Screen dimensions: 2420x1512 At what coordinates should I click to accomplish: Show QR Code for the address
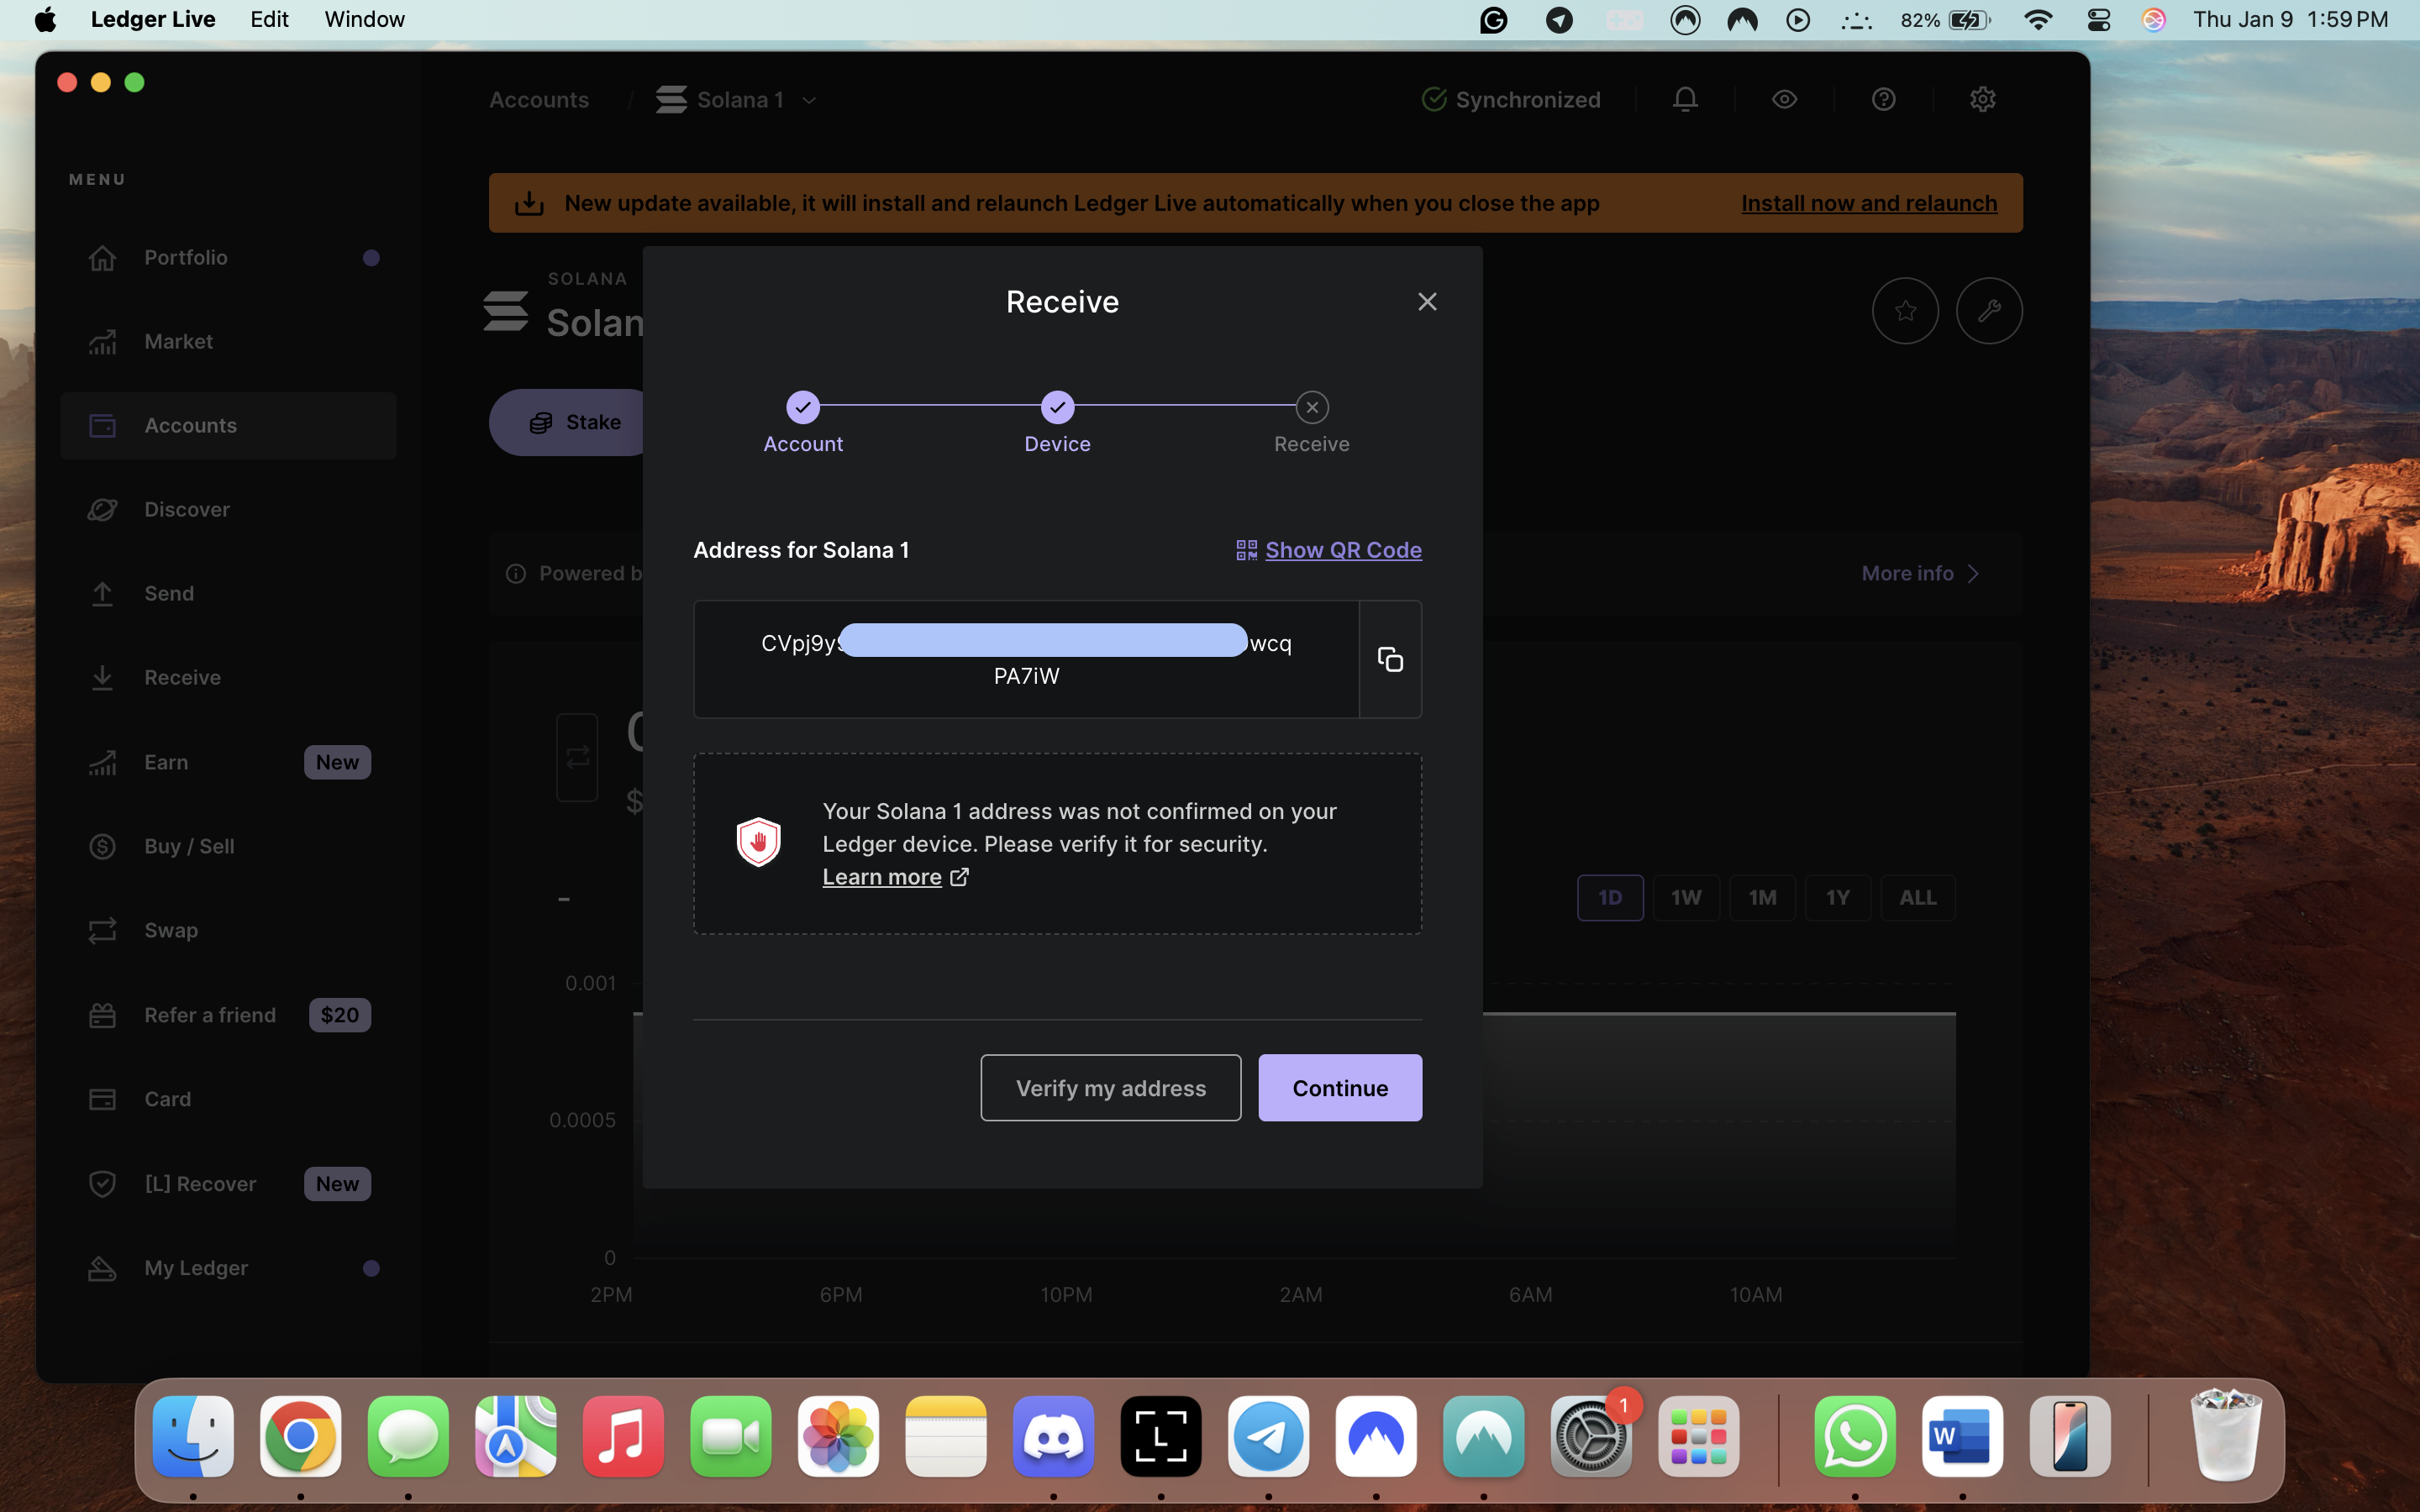pos(1343,550)
